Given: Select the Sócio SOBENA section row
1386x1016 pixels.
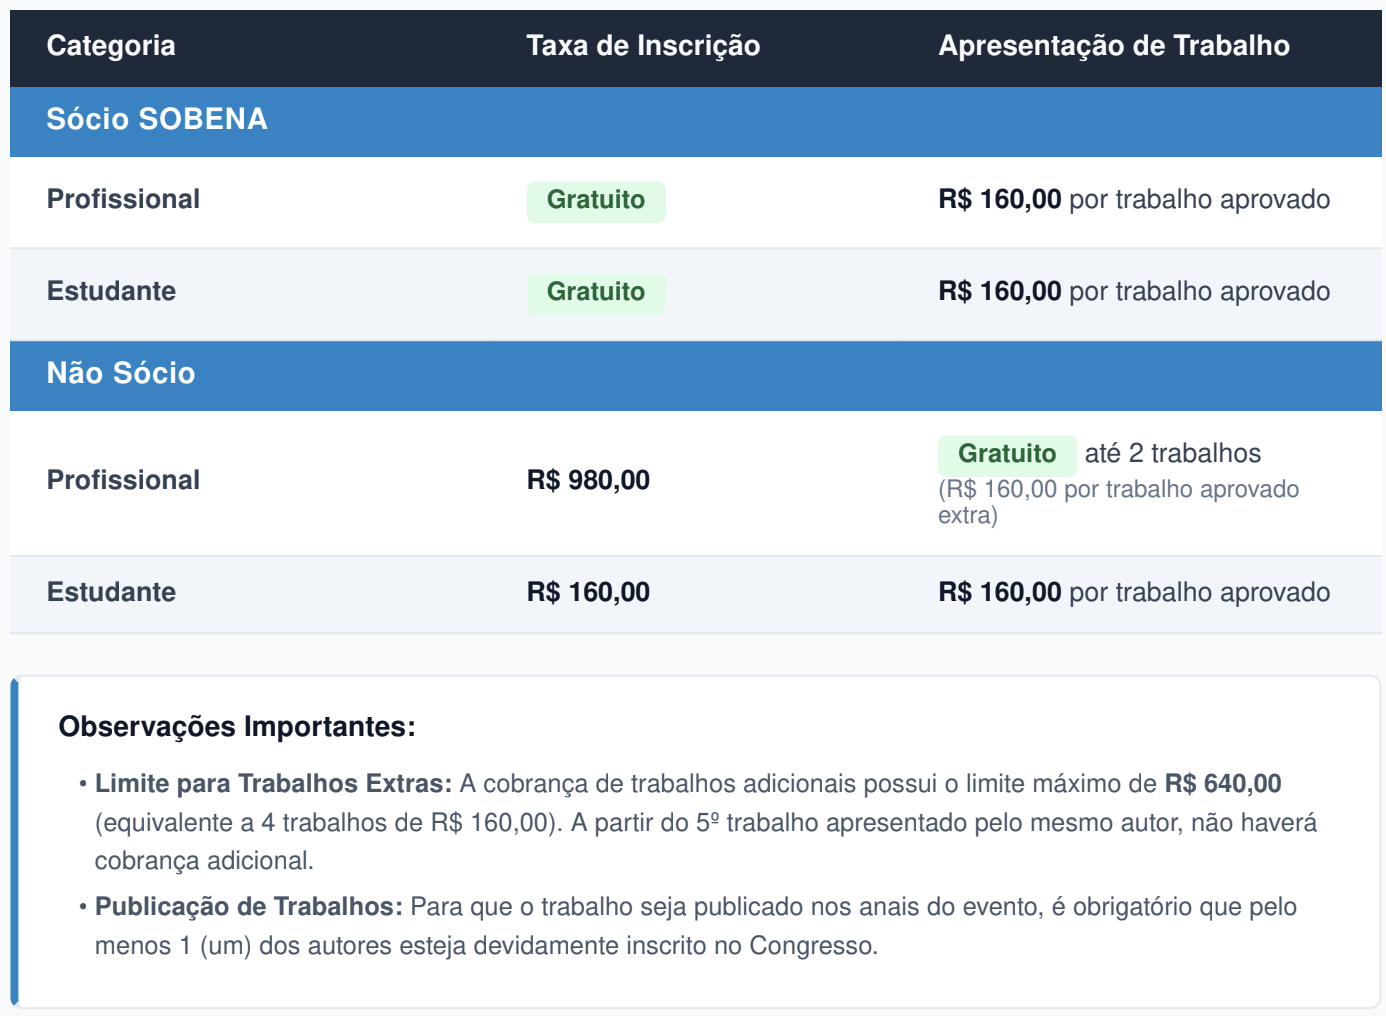Looking at the screenshot, I should pyautogui.click(x=696, y=121).
